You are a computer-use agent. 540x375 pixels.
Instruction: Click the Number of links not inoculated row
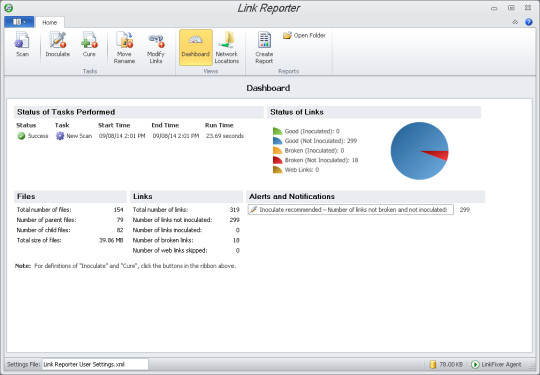point(186,220)
